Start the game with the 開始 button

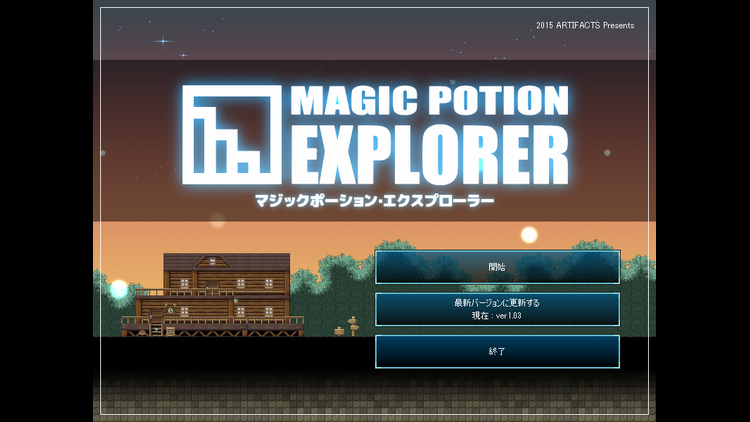tap(497, 267)
